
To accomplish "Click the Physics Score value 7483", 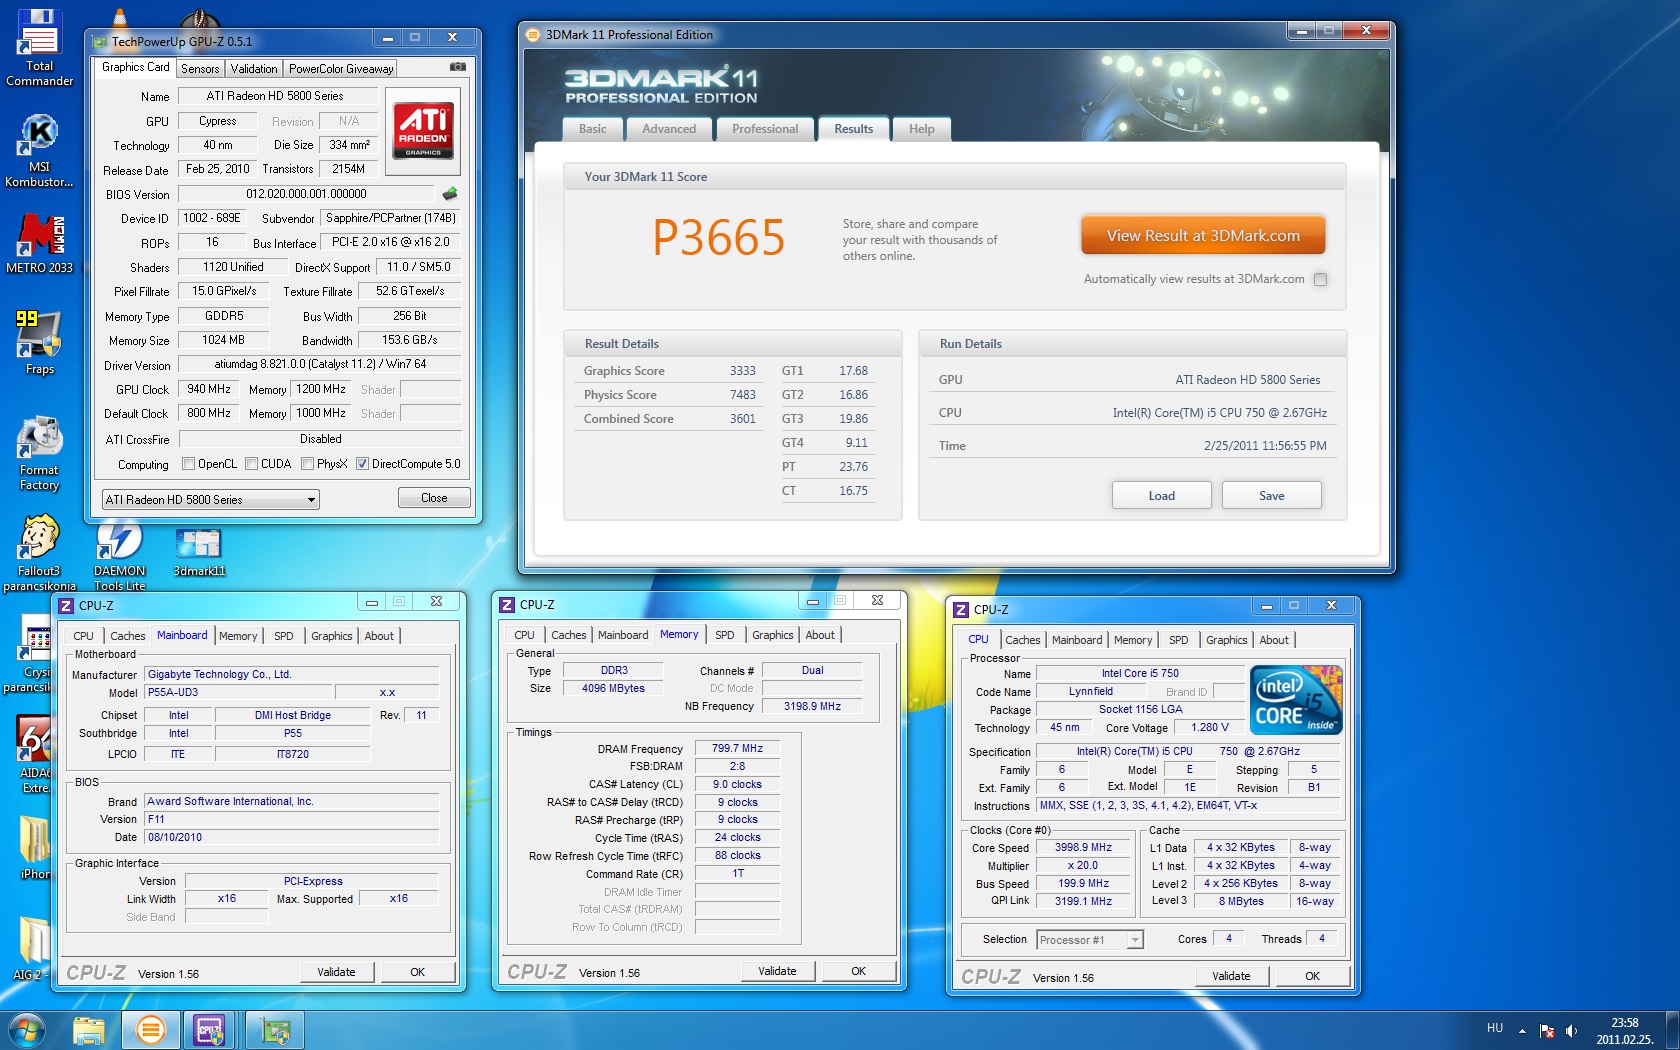I will point(742,395).
